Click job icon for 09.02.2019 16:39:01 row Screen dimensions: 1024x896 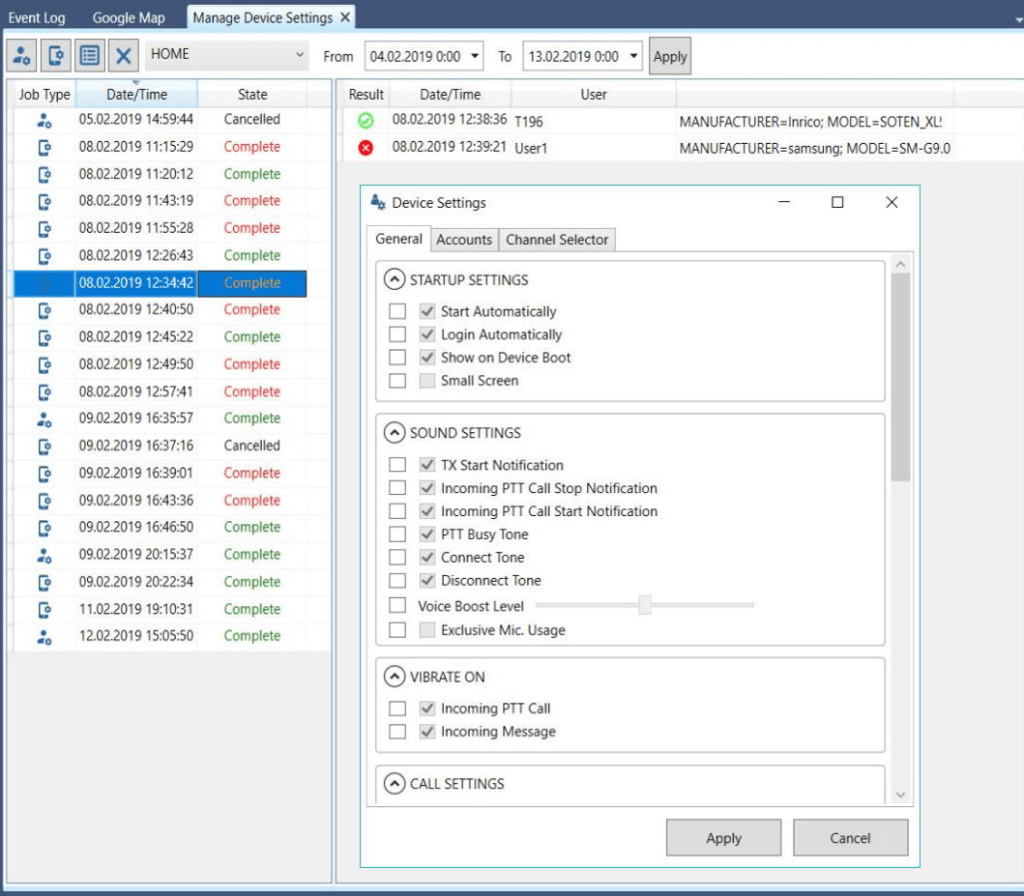point(44,473)
